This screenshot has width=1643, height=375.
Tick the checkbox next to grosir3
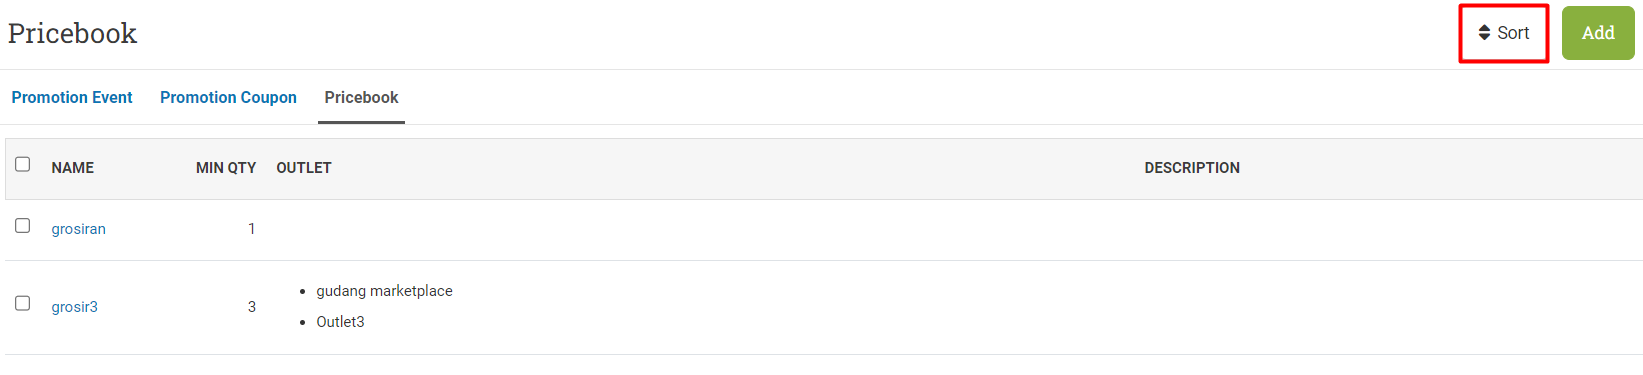click(23, 303)
